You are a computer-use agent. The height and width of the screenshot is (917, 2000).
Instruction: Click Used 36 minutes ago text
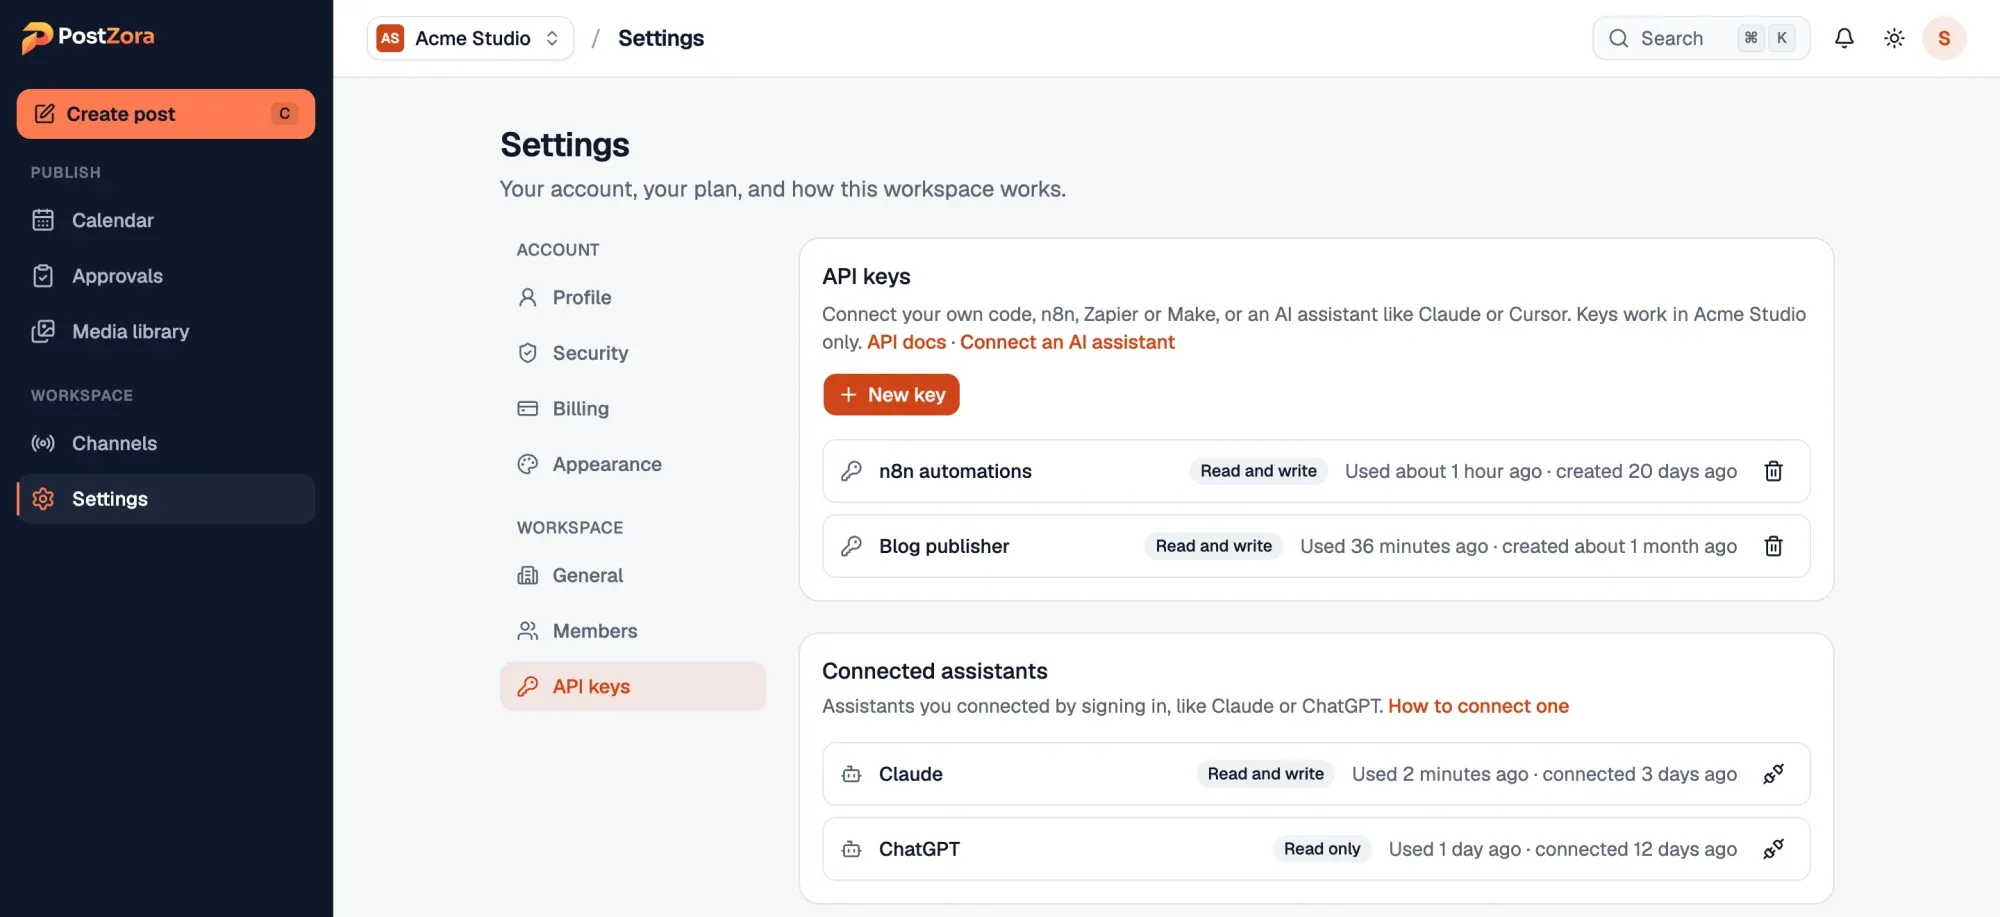click(1394, 546)
